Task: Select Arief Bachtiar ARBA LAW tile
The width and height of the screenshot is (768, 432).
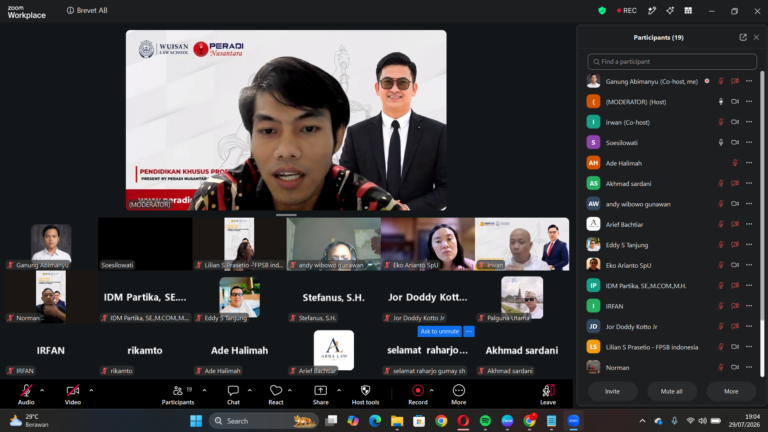Action: pos(334,350)
